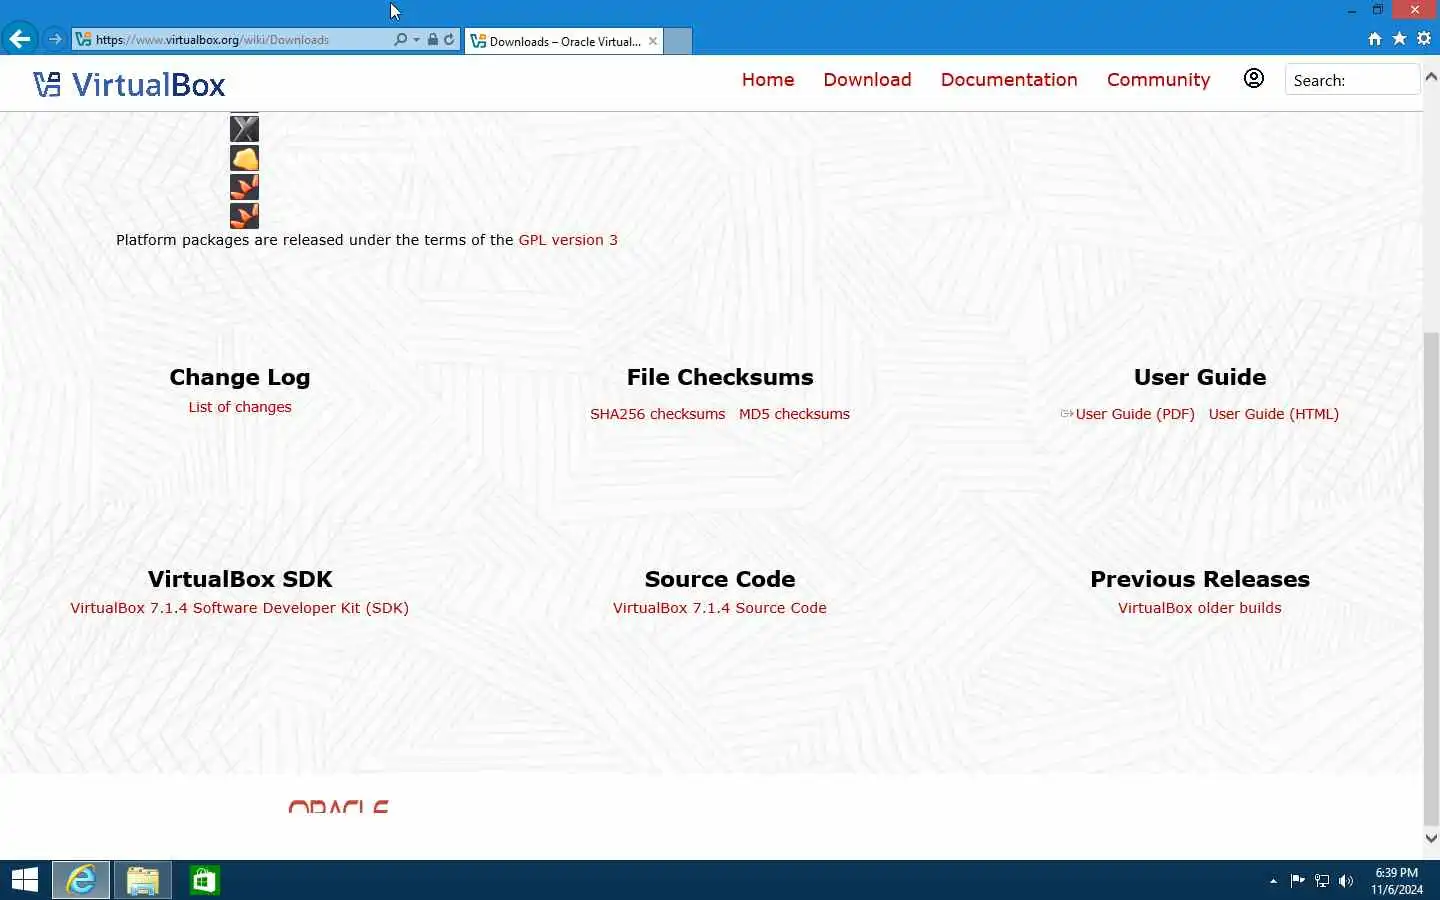Click the VirtualBox SDK heading
Image resolution: width=1440 pixels, height=900 pixels.
tap(240, 579)
